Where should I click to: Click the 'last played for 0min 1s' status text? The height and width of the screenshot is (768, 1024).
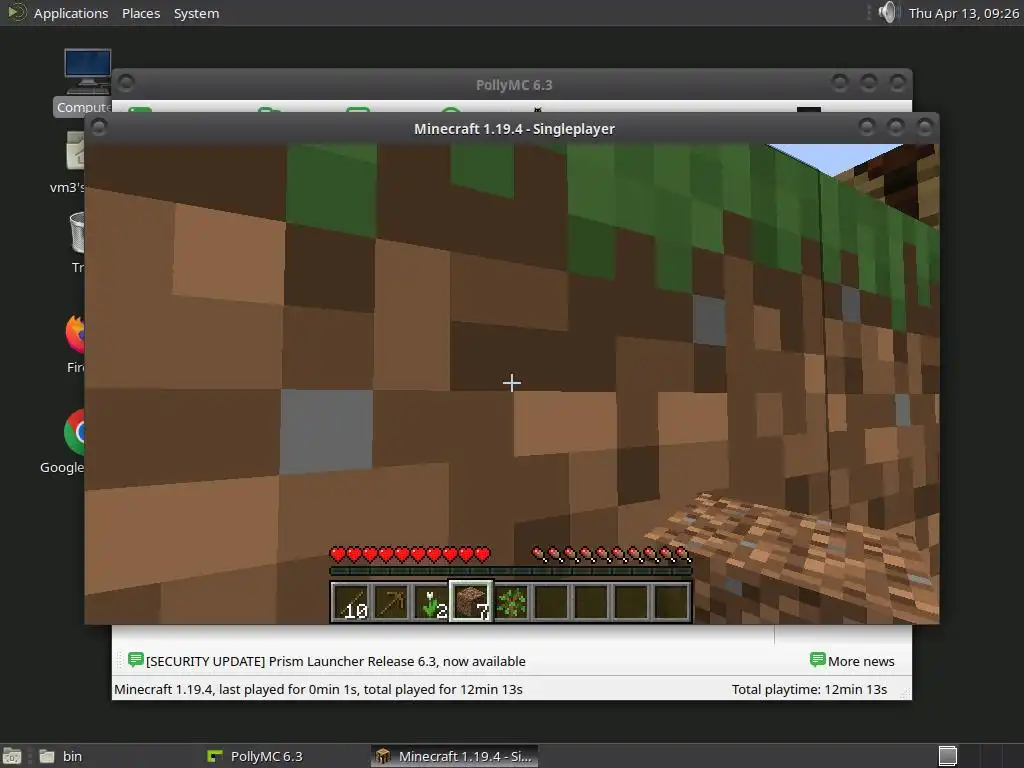[287, 689]
